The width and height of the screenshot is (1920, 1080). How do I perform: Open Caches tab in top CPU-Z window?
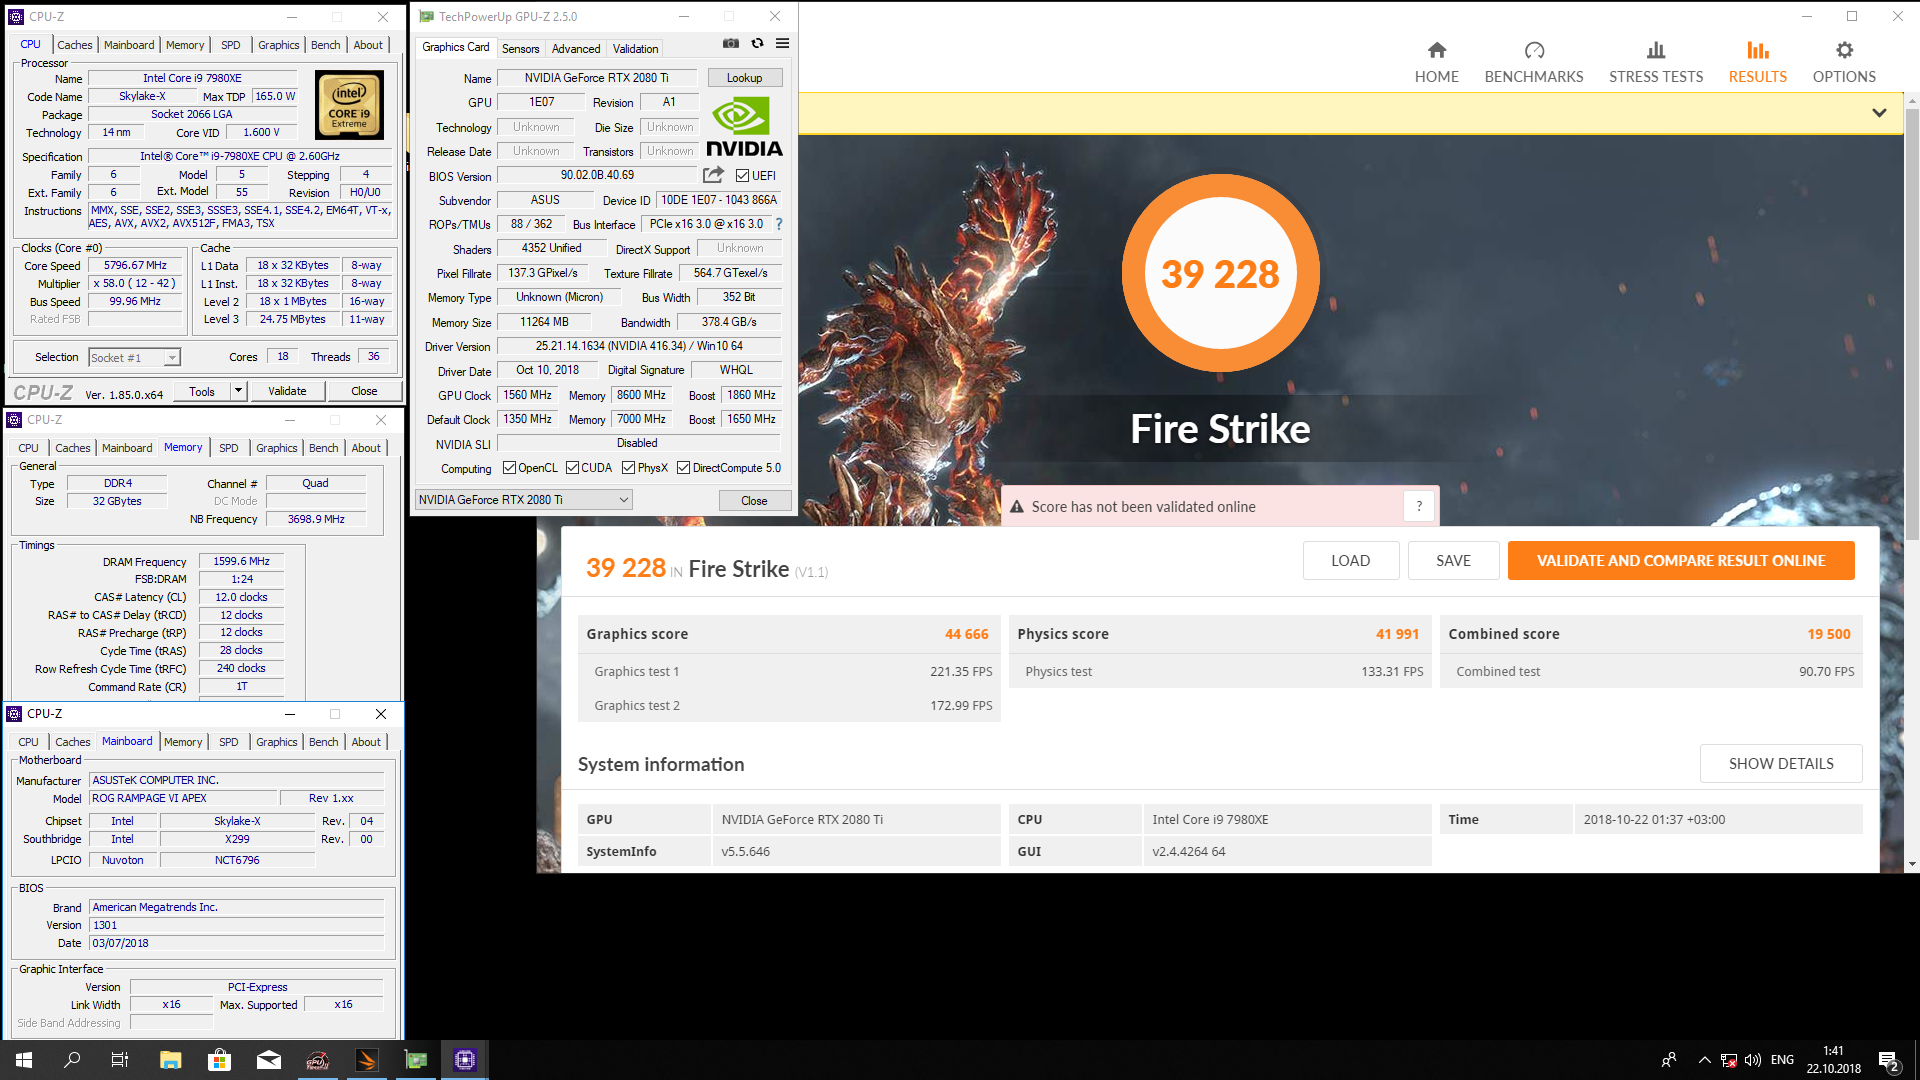click(75, 45)
